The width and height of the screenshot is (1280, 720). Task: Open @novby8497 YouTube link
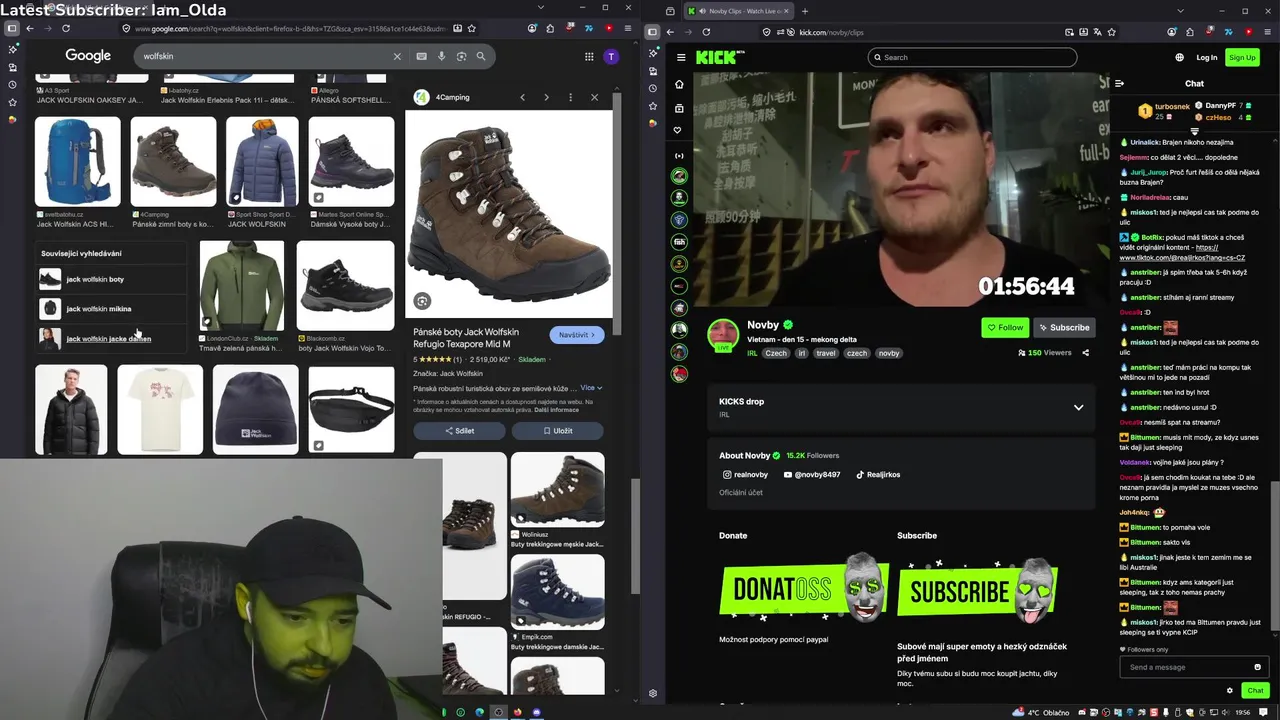pos(812,475)
